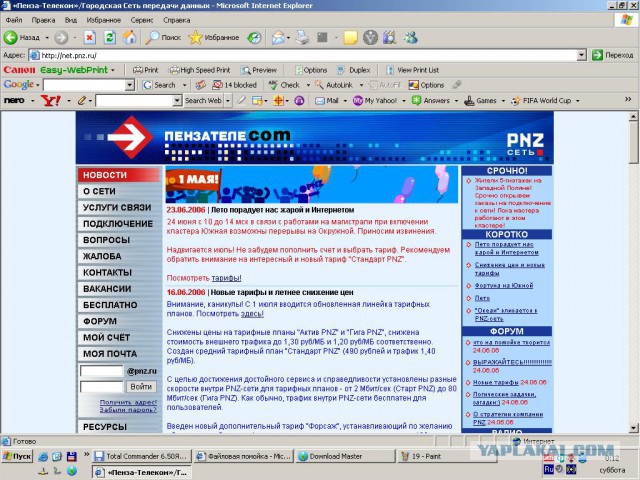Screen dimensions: 640x480
Task: Open 'Получить адрес!' link
Action: (128, 402)
